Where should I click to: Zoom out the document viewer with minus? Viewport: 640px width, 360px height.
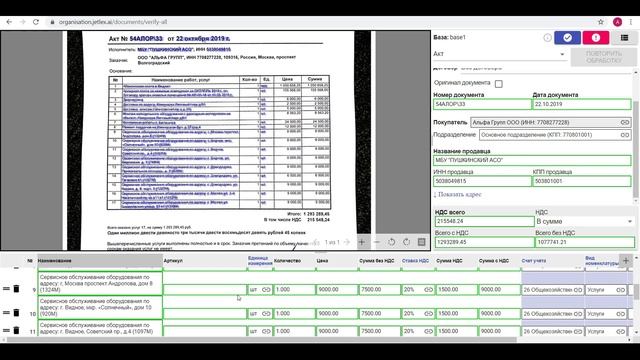tap(376, 242)
